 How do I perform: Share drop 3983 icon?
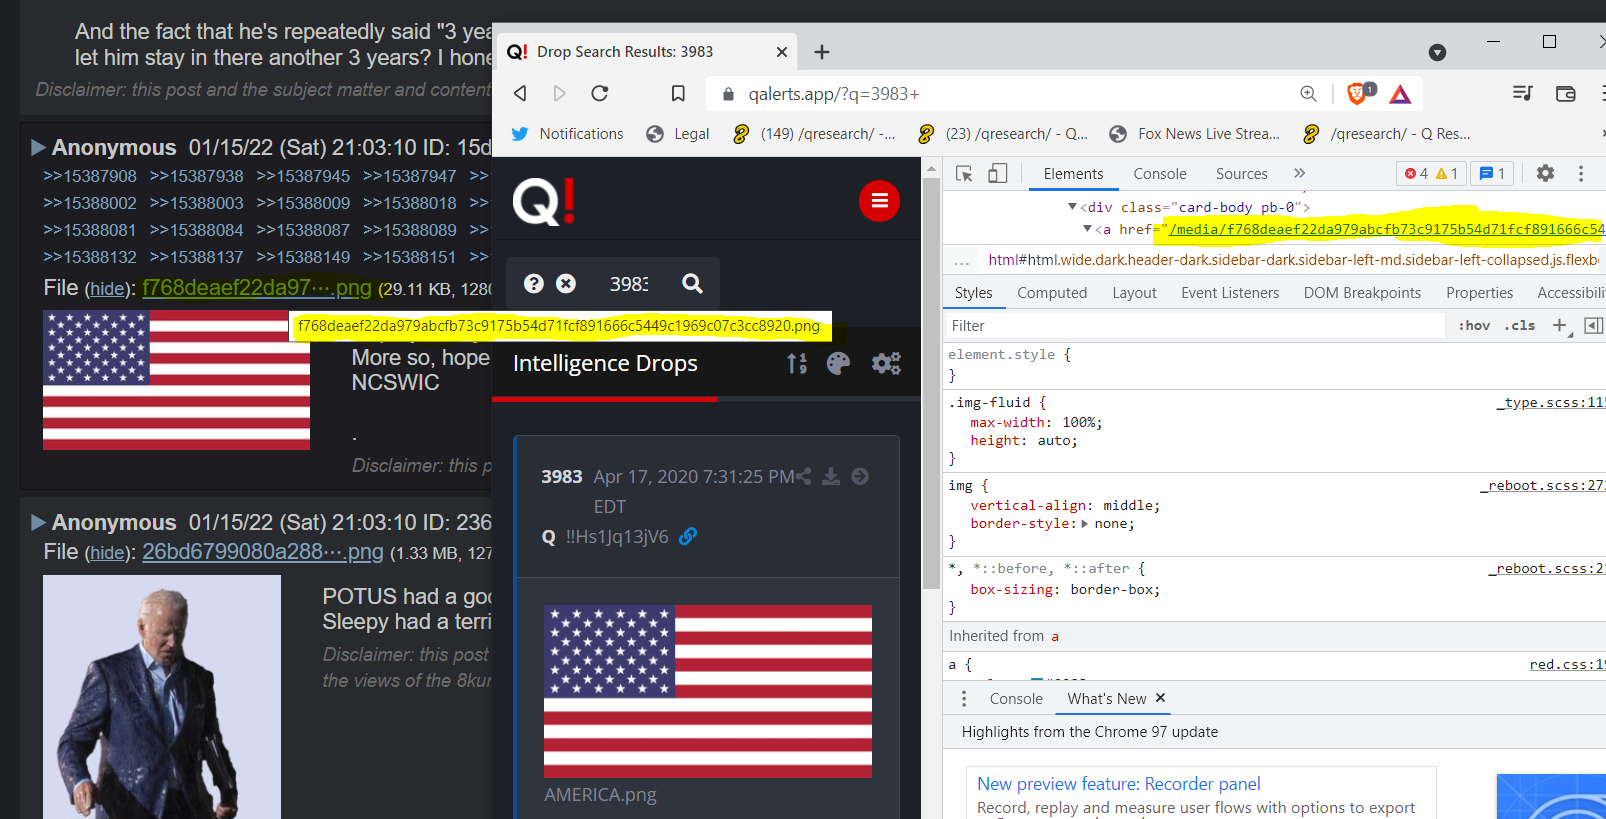click(x=803, y=477)
